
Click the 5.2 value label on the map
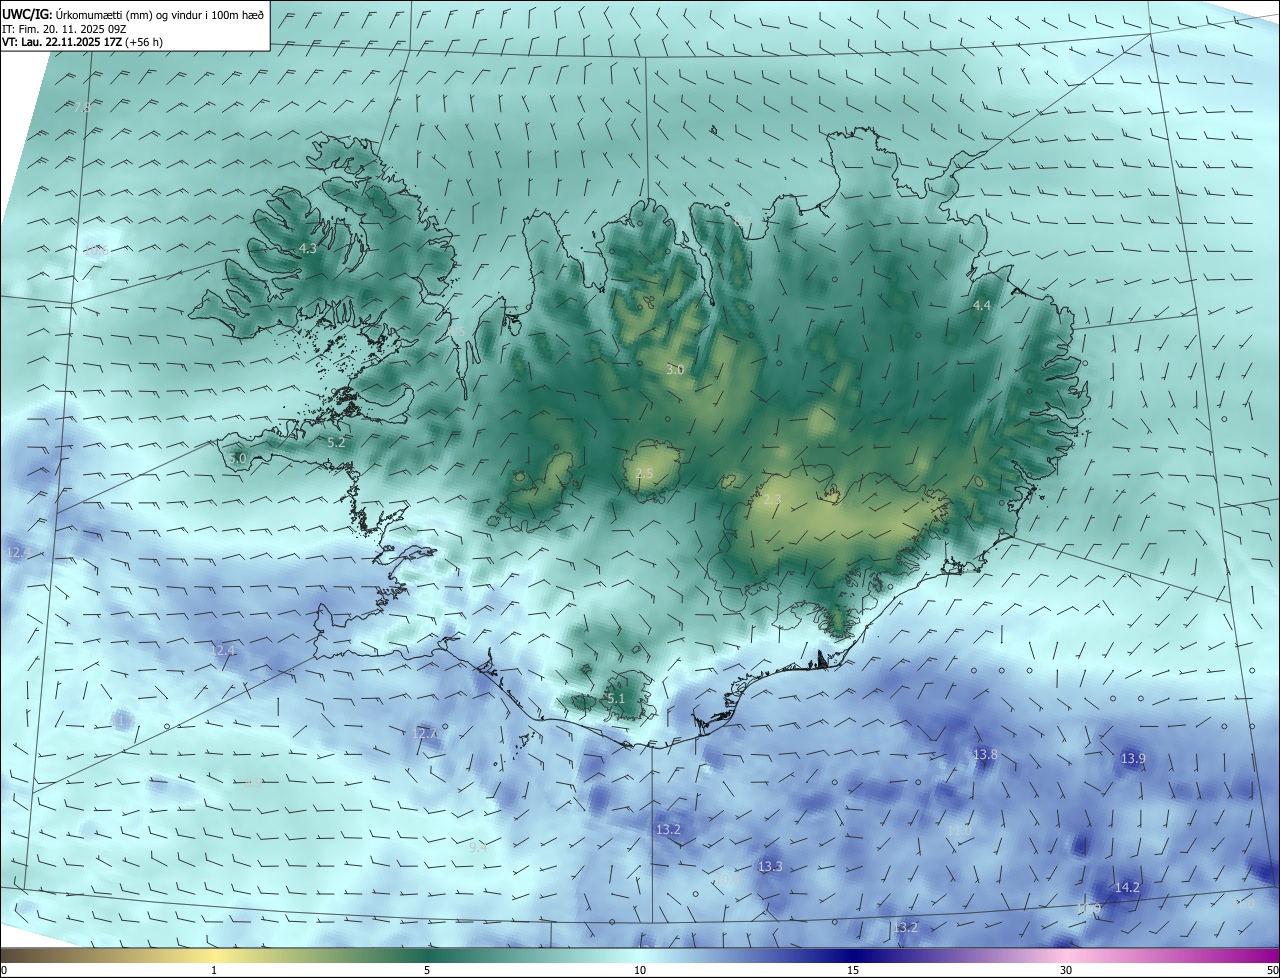coord(336,441)
